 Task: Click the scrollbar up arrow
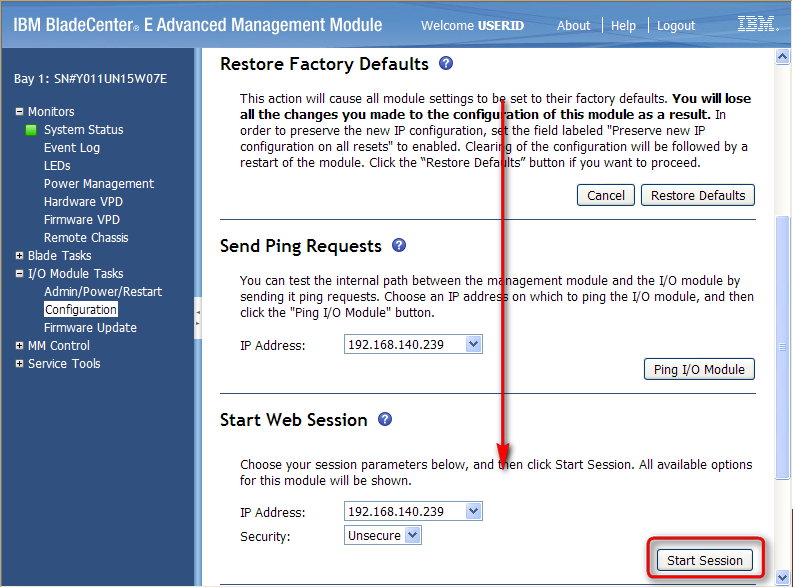pyautogui.click(x=782, y=57)
